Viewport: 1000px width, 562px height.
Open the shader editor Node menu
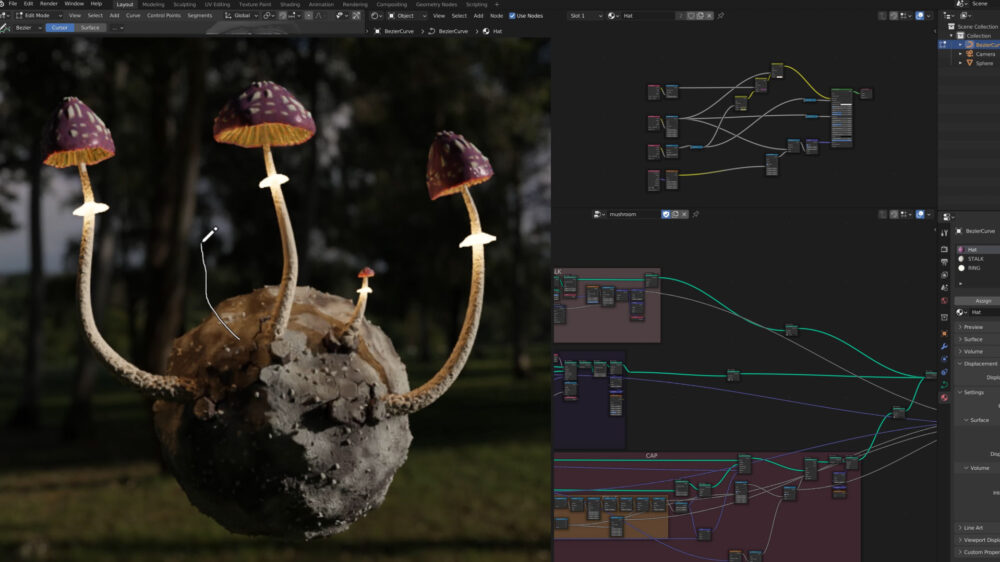(x=496, y=15)
